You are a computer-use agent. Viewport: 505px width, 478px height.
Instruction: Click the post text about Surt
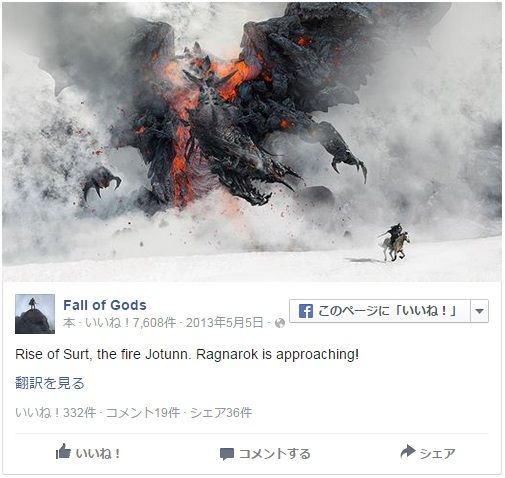pyautogui.click(x=187, y=354)
